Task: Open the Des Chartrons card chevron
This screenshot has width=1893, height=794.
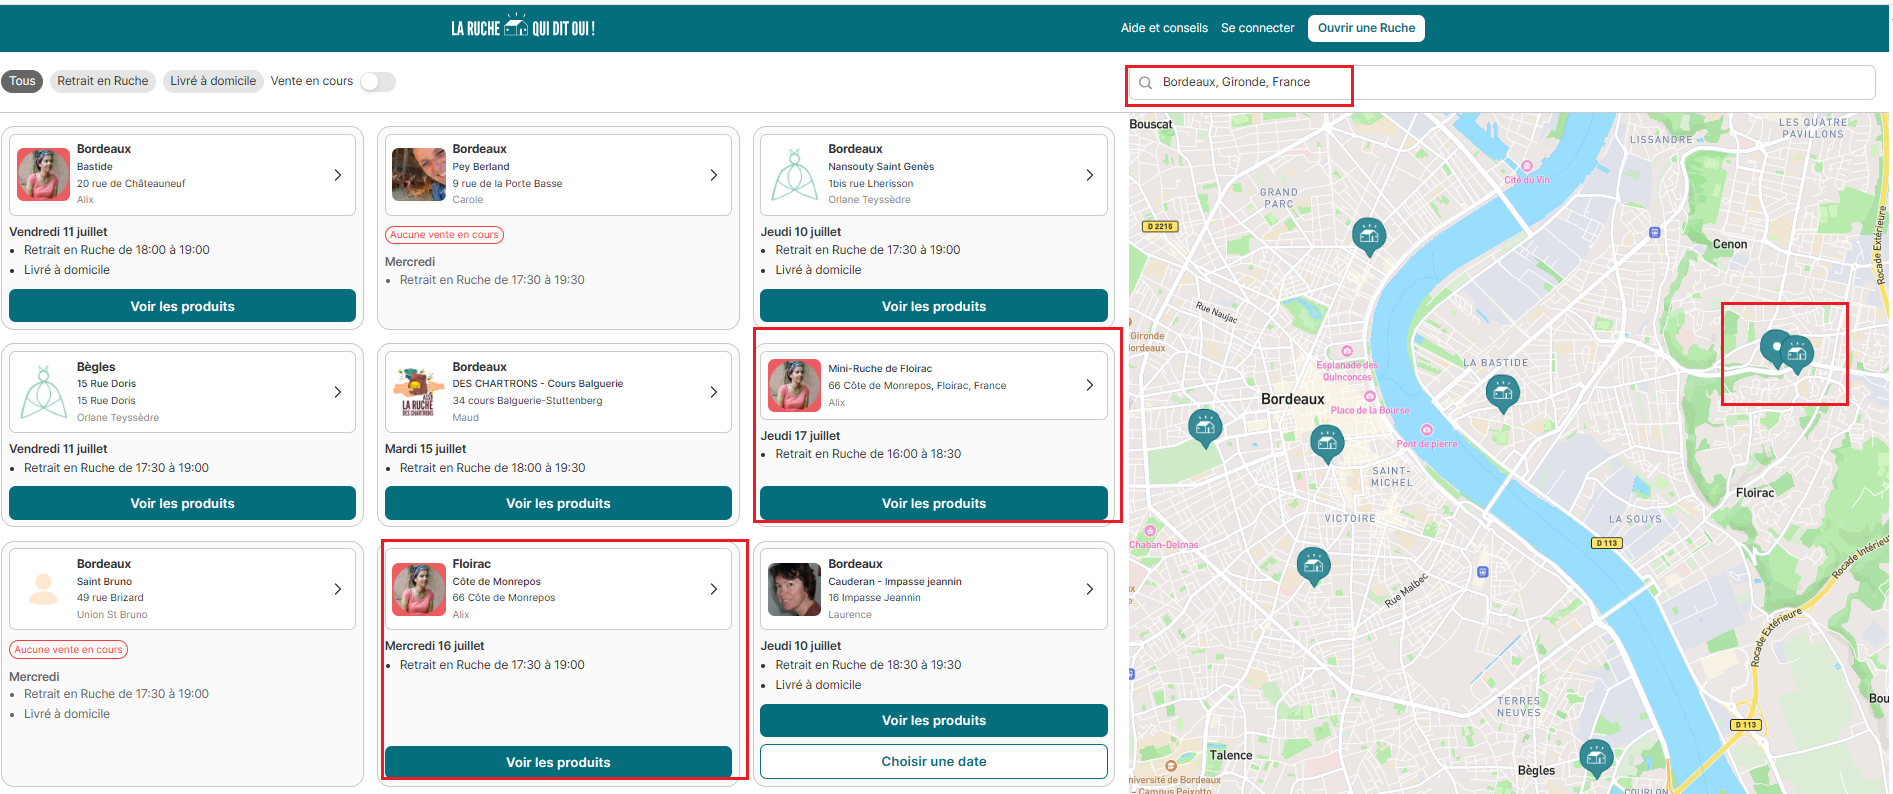Action: pyautogui.click(x=714, y=392)
